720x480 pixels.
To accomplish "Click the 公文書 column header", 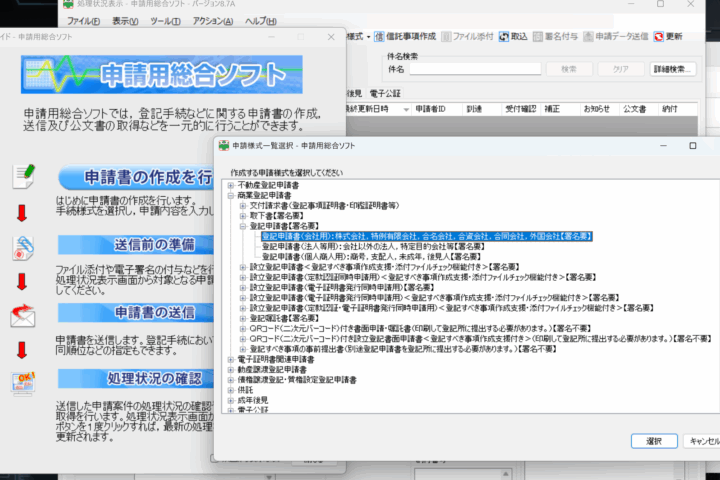I will (638, 109).
